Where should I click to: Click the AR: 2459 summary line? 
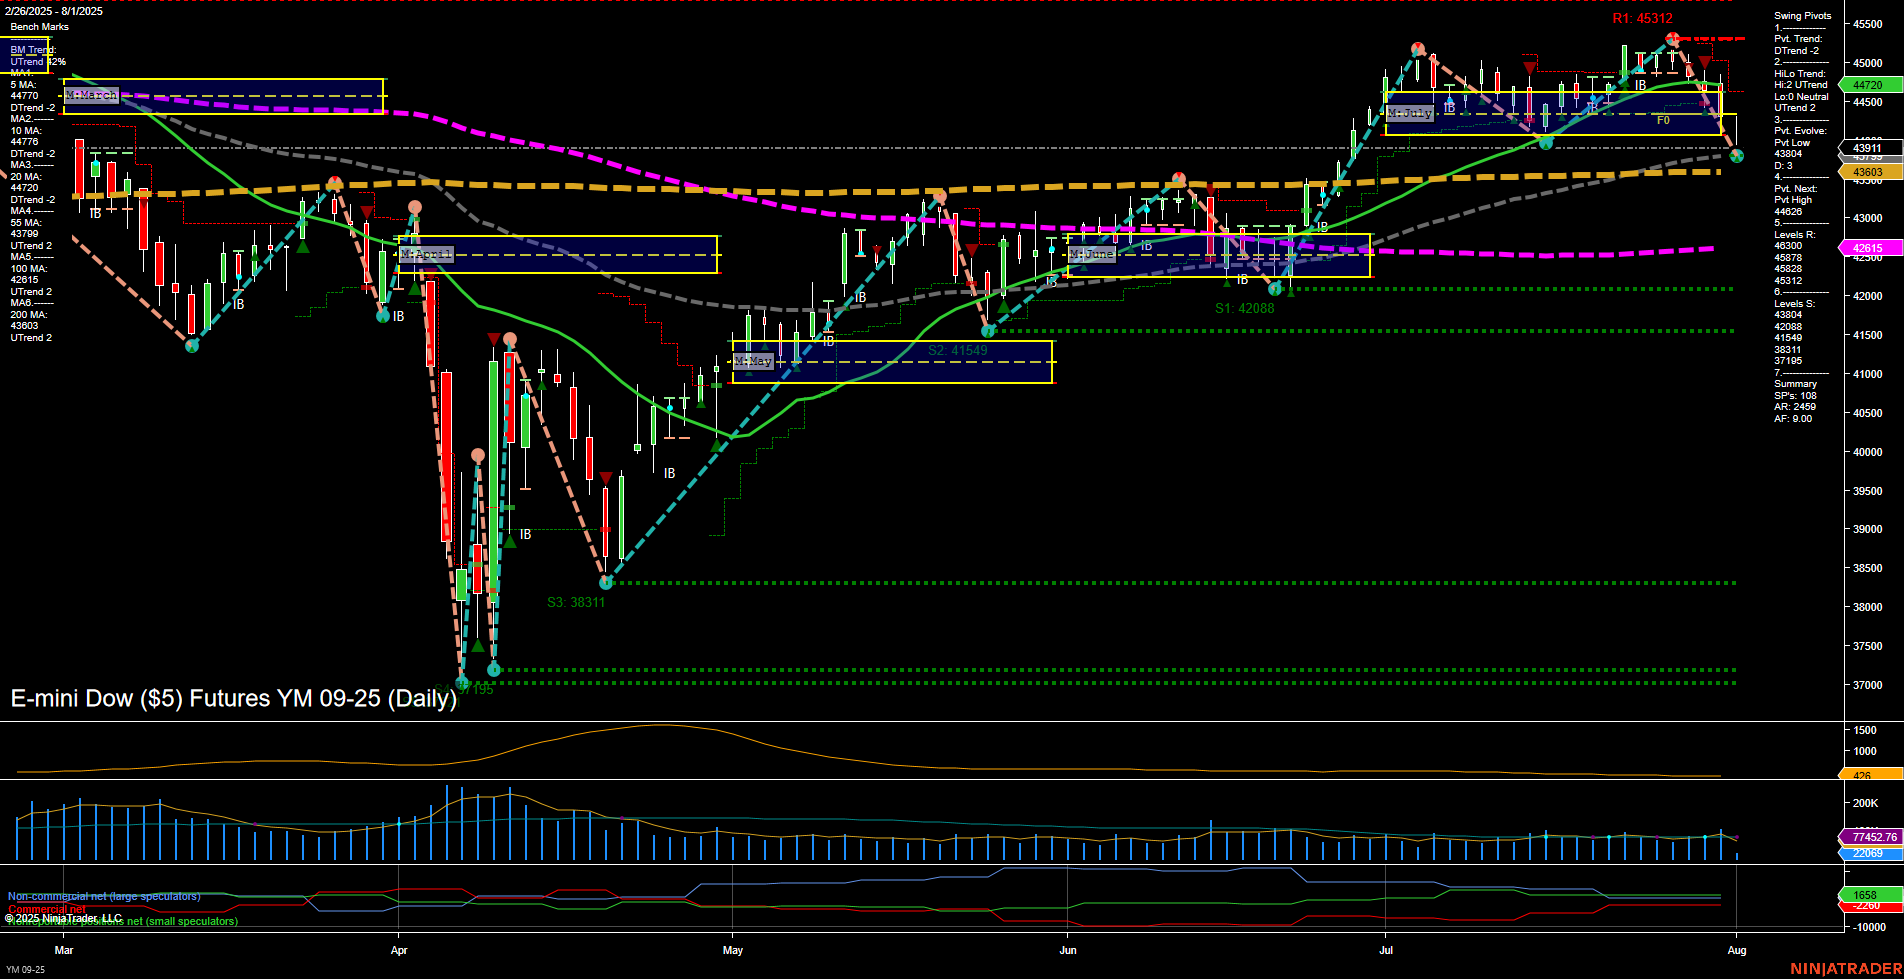point(1795,407)
